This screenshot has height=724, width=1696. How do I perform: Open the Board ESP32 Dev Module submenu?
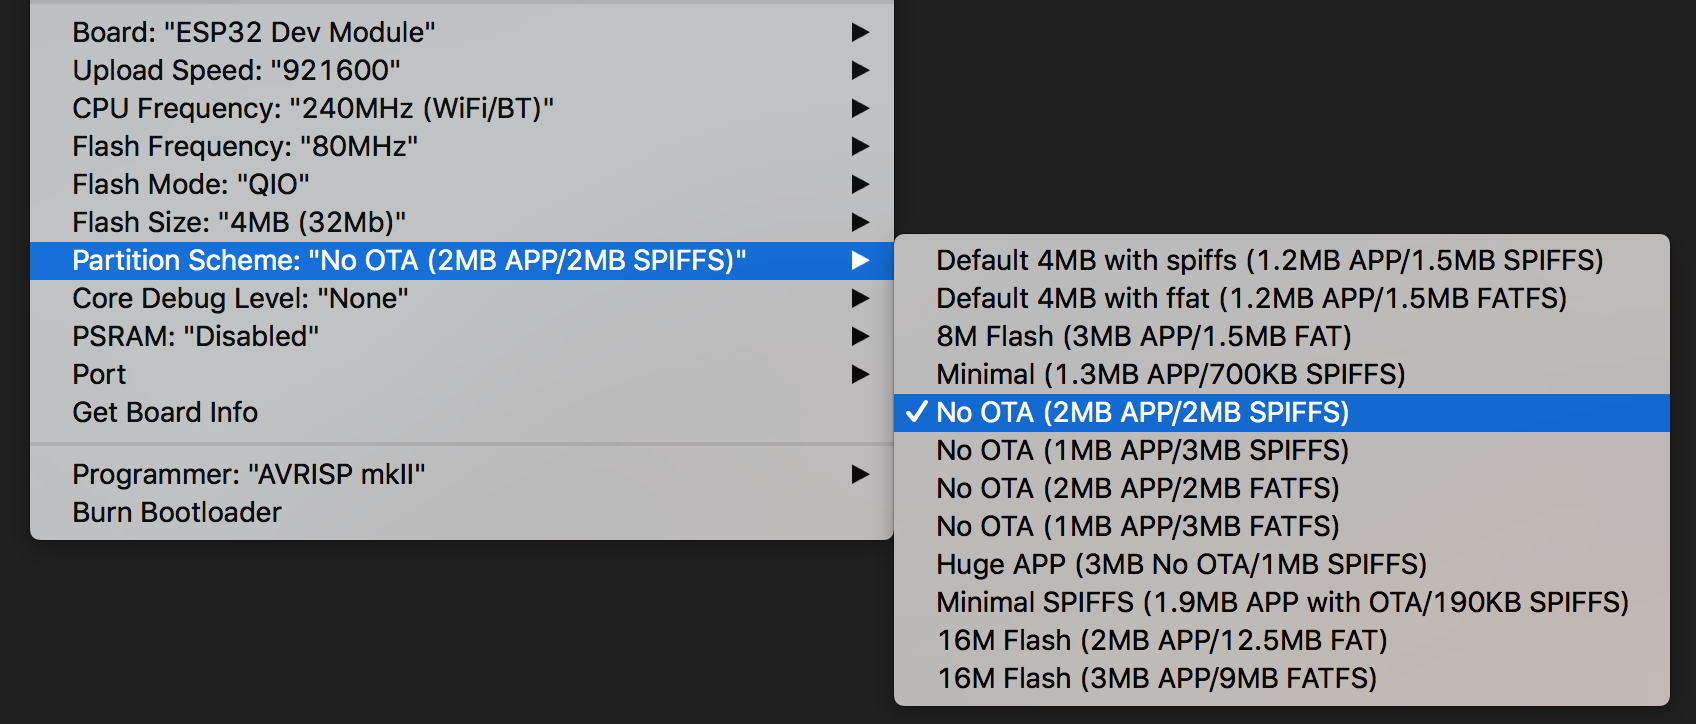point(254,32)
